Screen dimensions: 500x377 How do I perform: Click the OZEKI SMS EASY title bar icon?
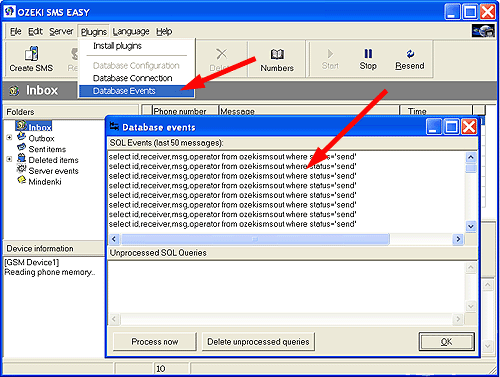(10, 12)
